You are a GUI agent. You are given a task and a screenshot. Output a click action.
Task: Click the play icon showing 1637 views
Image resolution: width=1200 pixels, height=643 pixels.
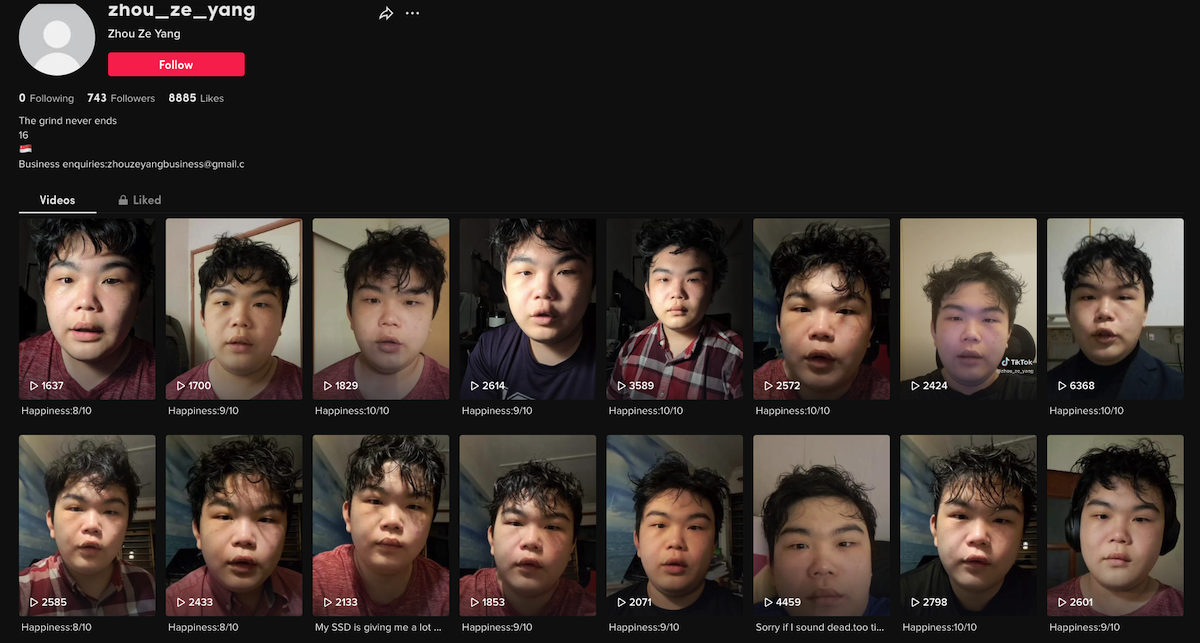click(33, 384)
